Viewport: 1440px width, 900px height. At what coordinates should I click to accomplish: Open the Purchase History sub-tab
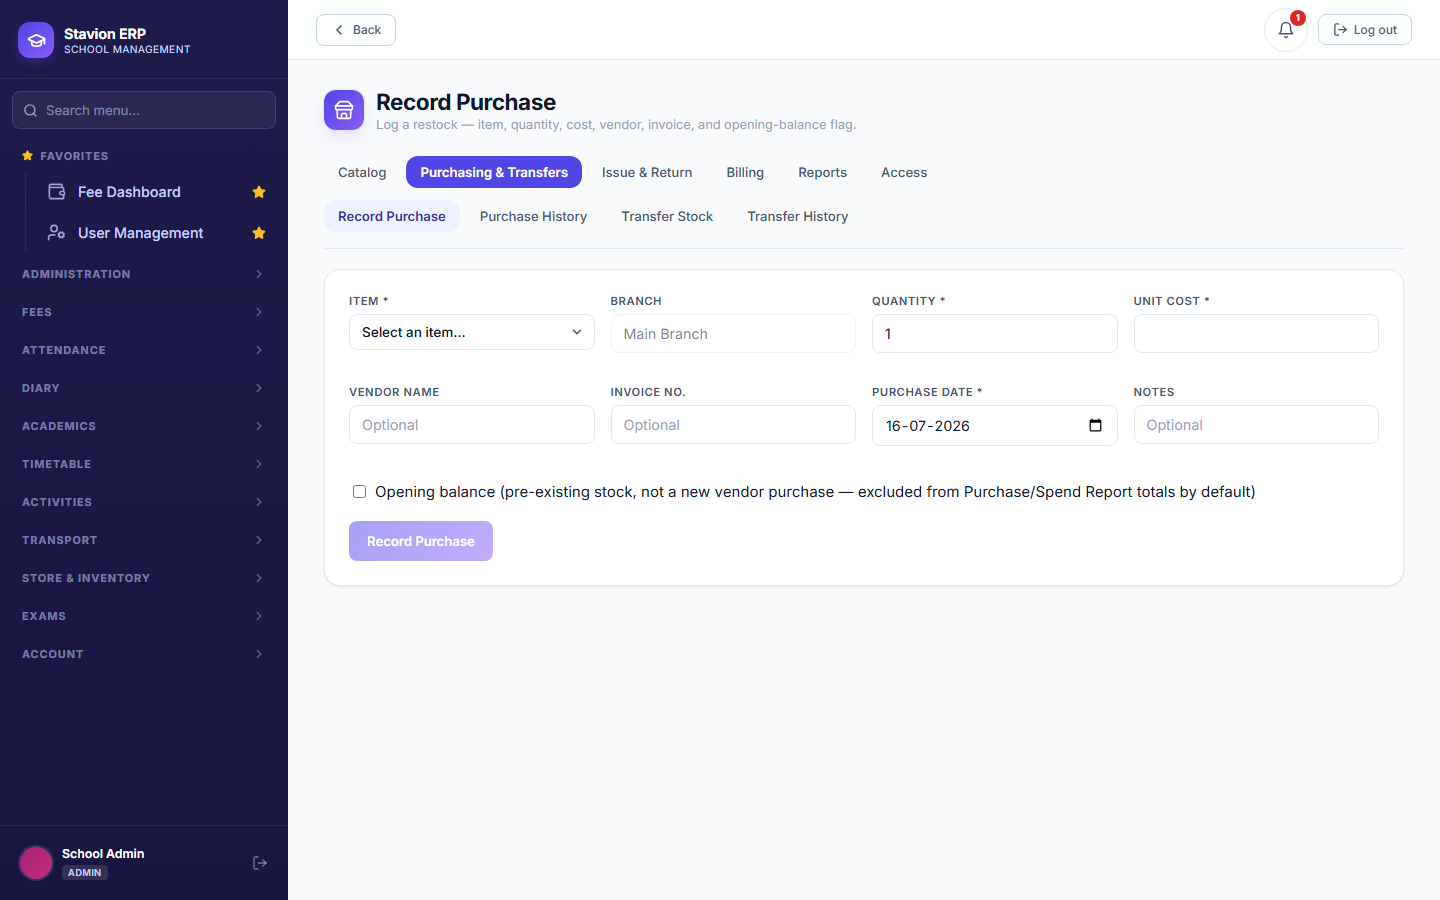tap(533, 216)
